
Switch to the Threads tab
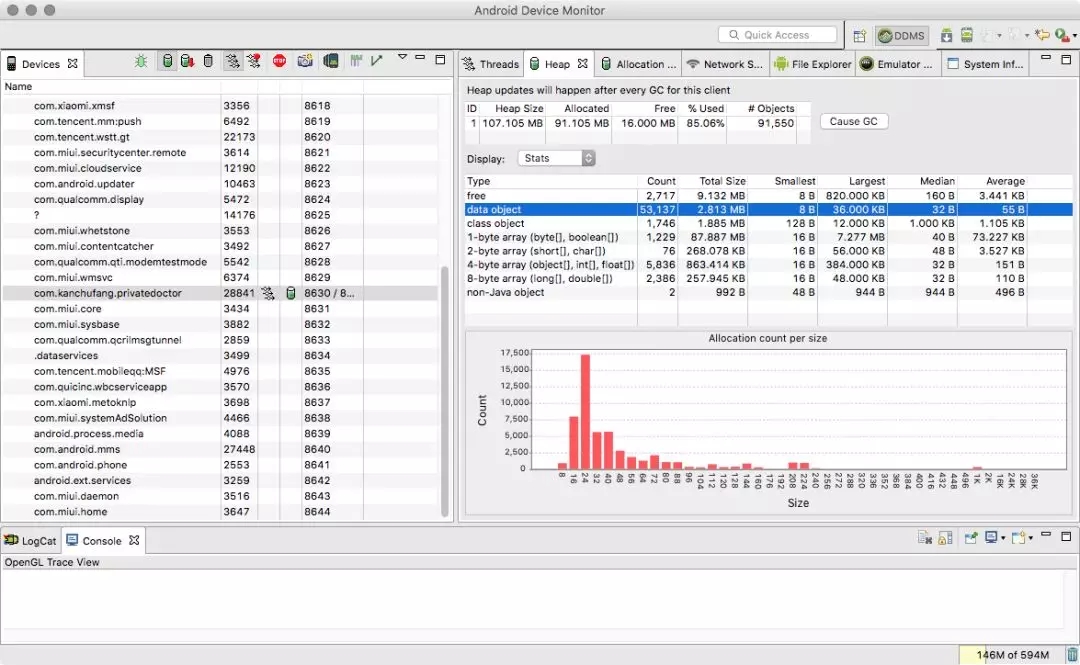pos(490,64)
